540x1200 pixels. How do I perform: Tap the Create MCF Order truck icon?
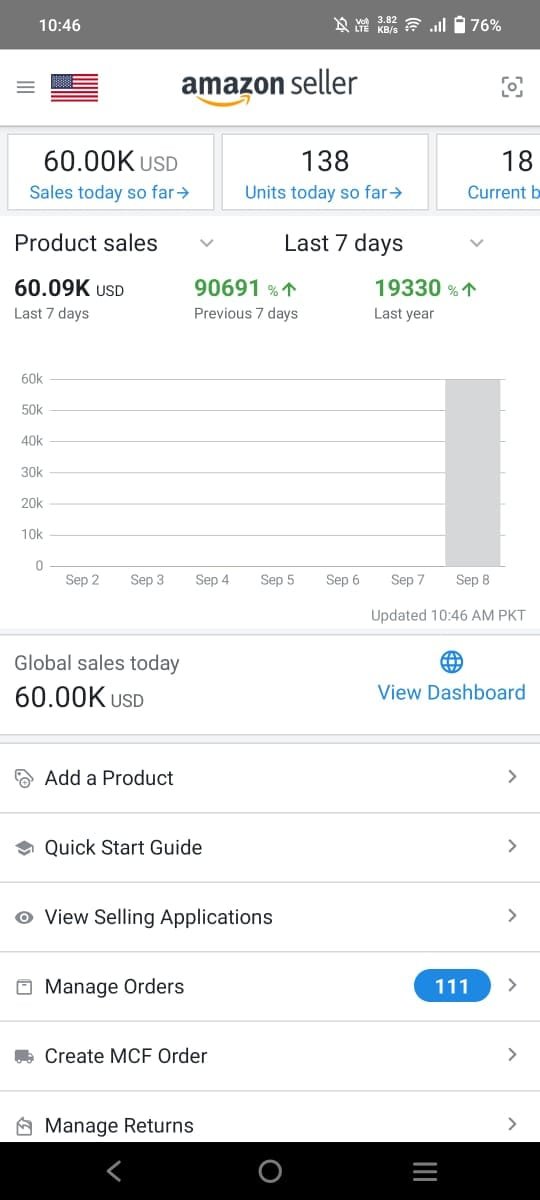[x=25, y=1056]
